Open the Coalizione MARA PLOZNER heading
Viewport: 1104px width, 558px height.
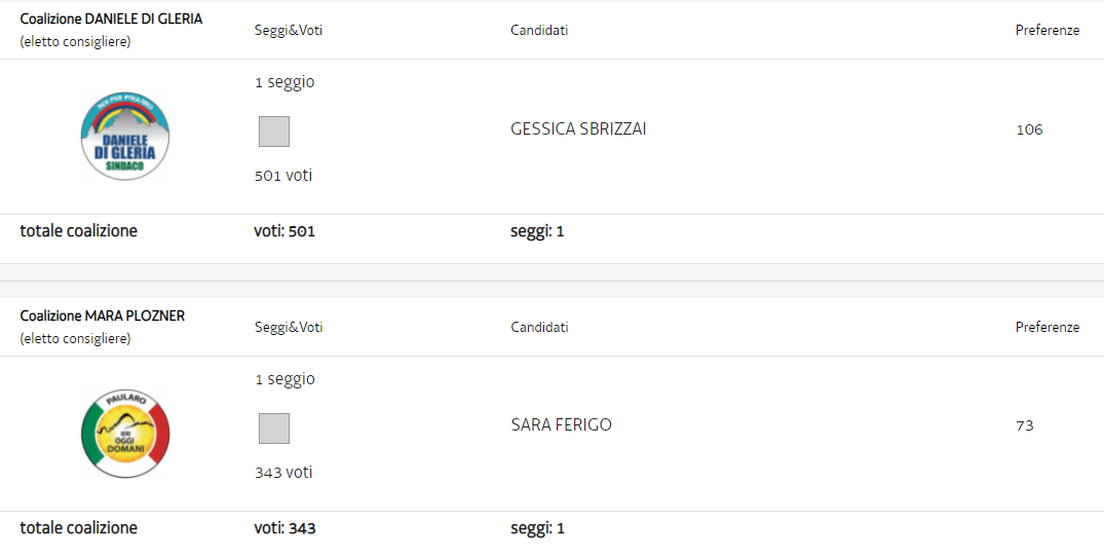[x=102, y=316]
